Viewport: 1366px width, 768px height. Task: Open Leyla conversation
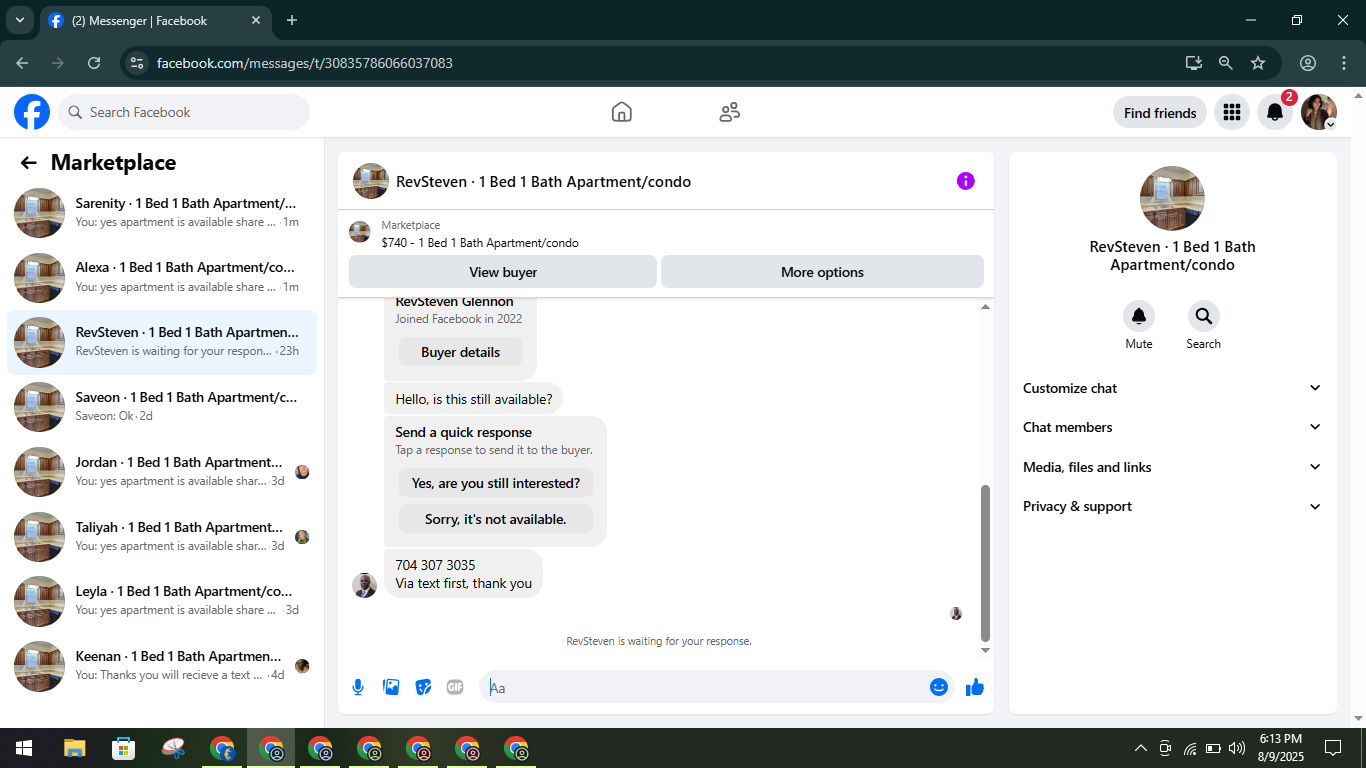point(162,601)
